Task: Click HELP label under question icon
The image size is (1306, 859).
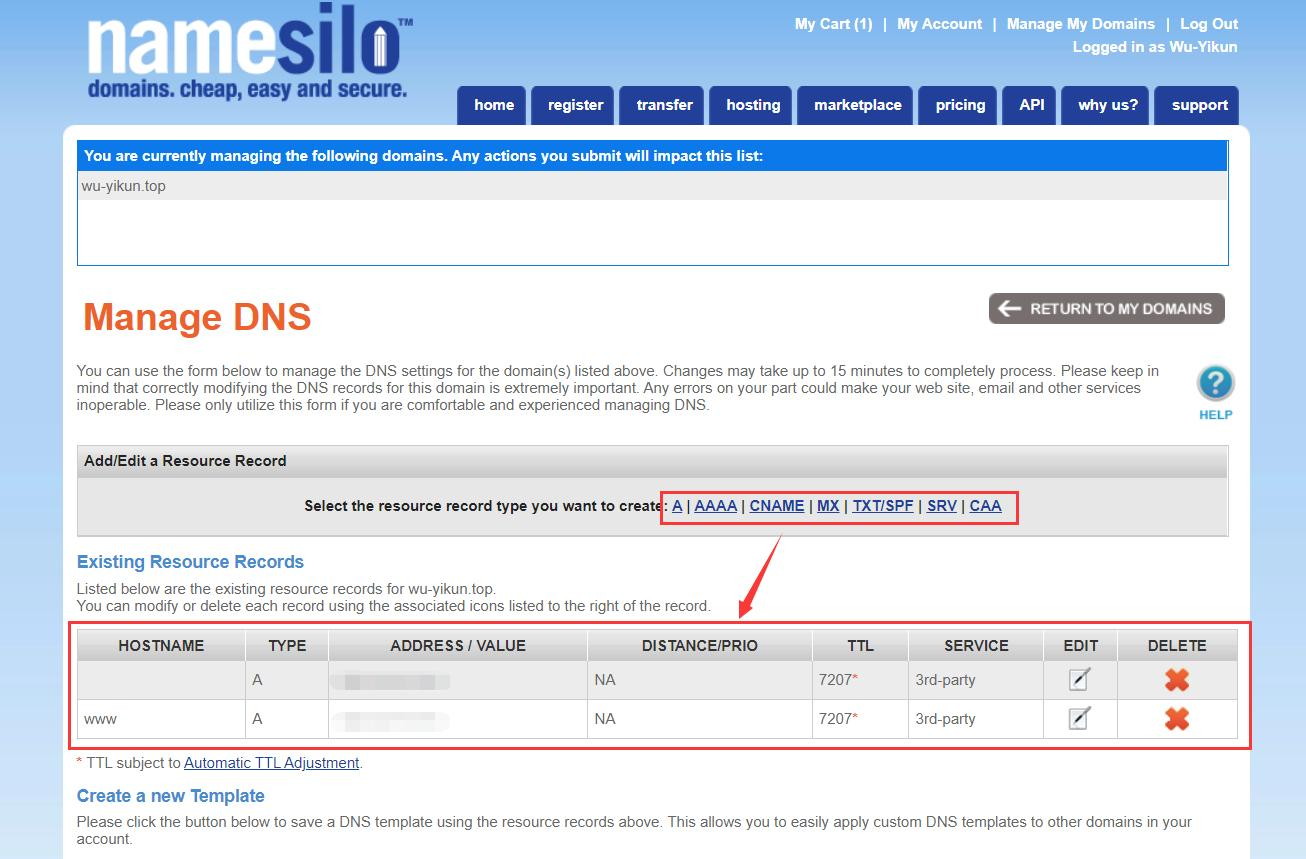Action: click(x=1215, y=414)
